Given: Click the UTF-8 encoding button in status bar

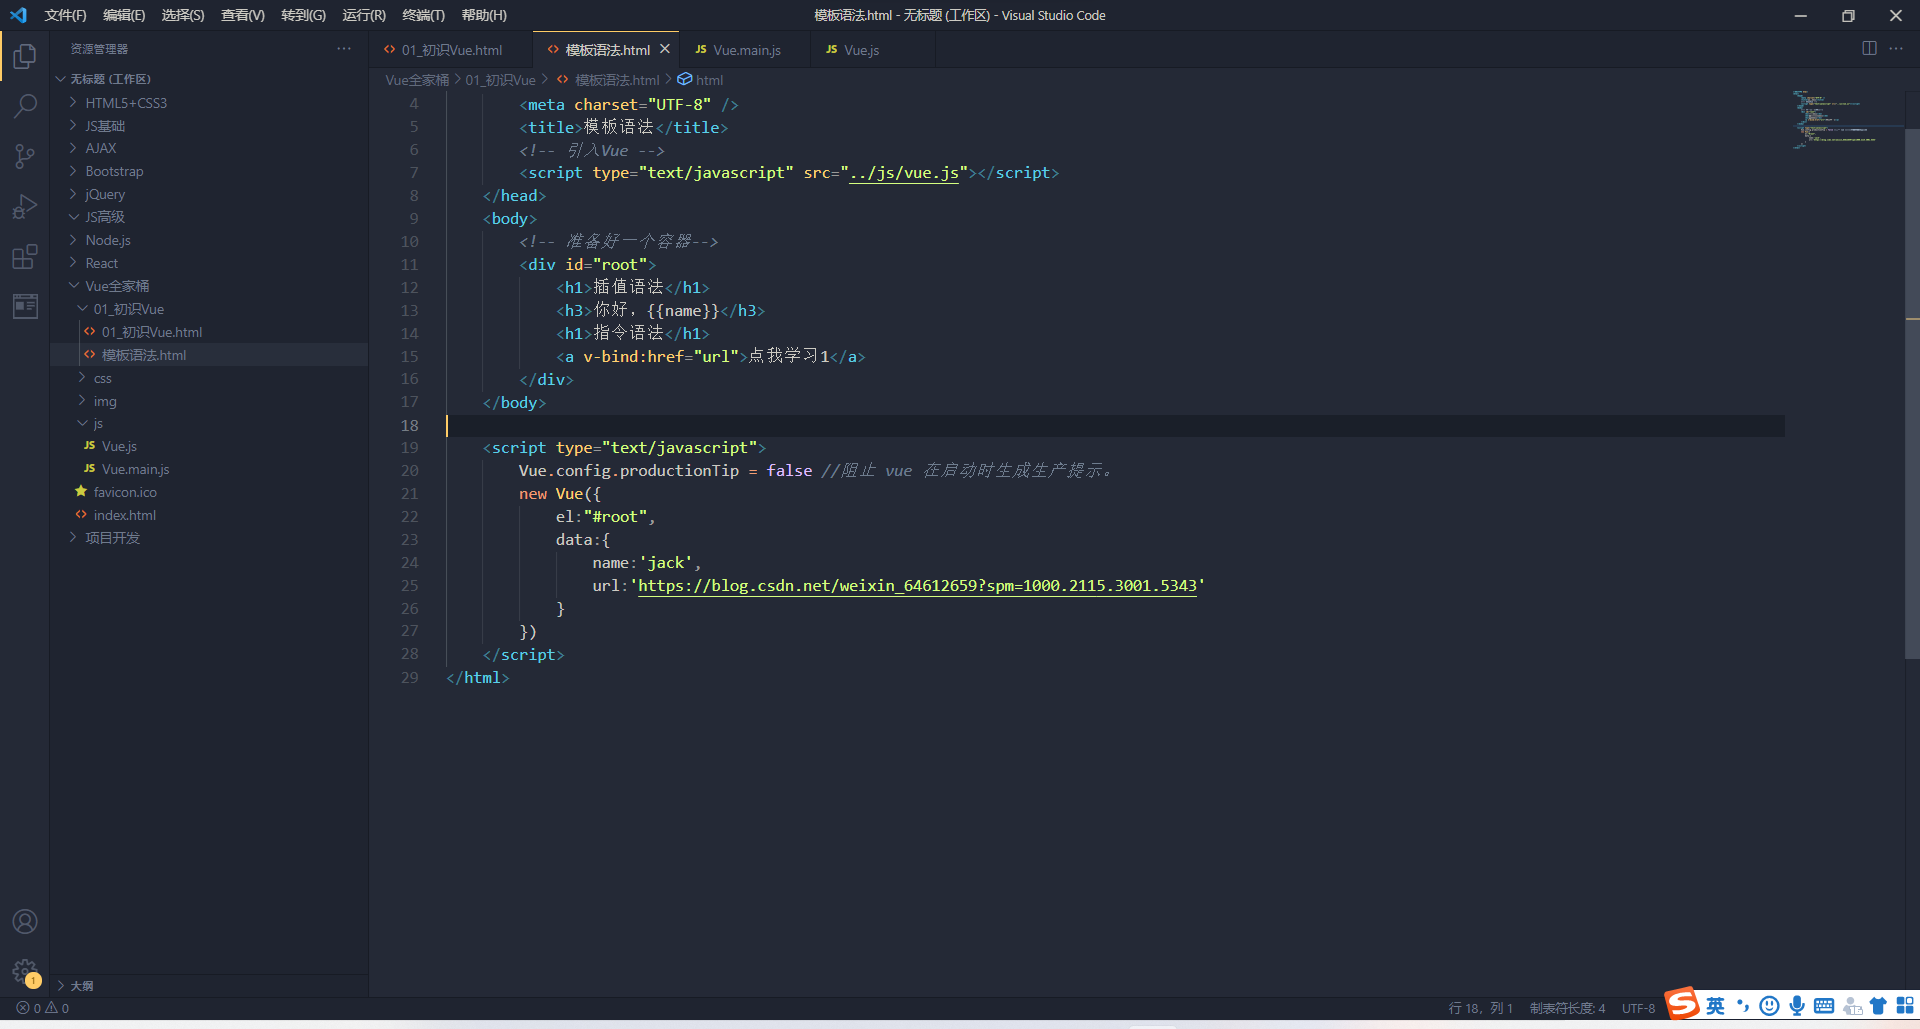Looking at the screenshot, I should pyautogui.click(x=1637, y=1008).
